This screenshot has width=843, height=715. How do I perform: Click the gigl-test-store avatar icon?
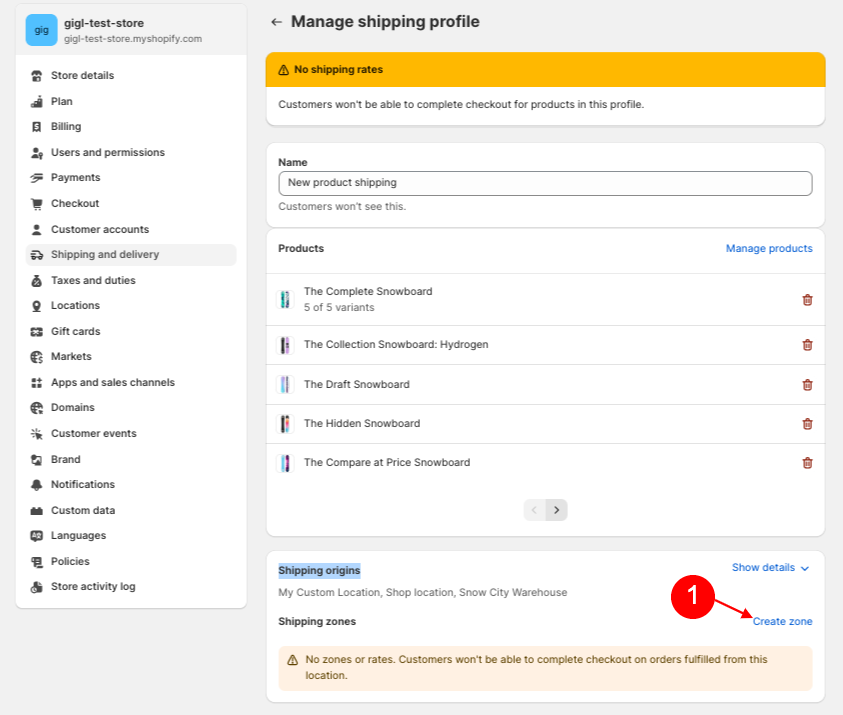pos(41,30)
